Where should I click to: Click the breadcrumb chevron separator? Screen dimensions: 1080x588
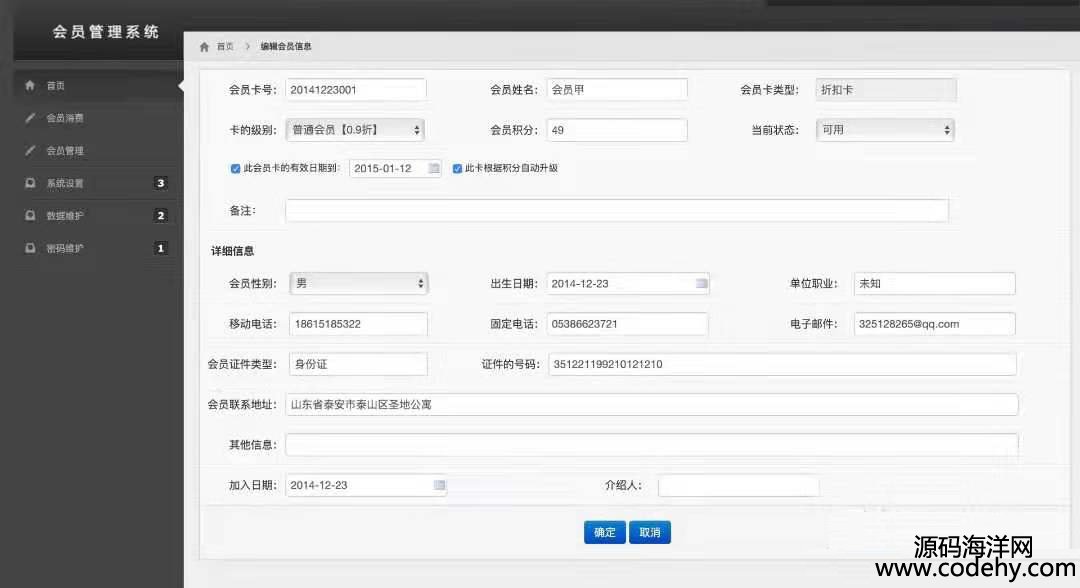click(x=247, y=47)
